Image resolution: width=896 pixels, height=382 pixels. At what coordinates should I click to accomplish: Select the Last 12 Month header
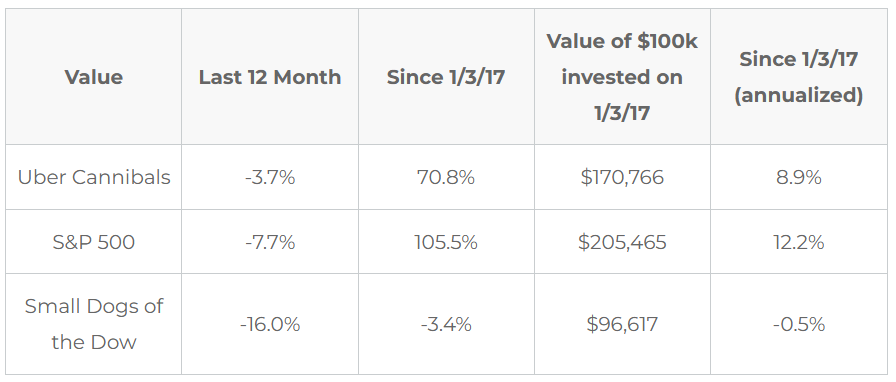(270, 77)
